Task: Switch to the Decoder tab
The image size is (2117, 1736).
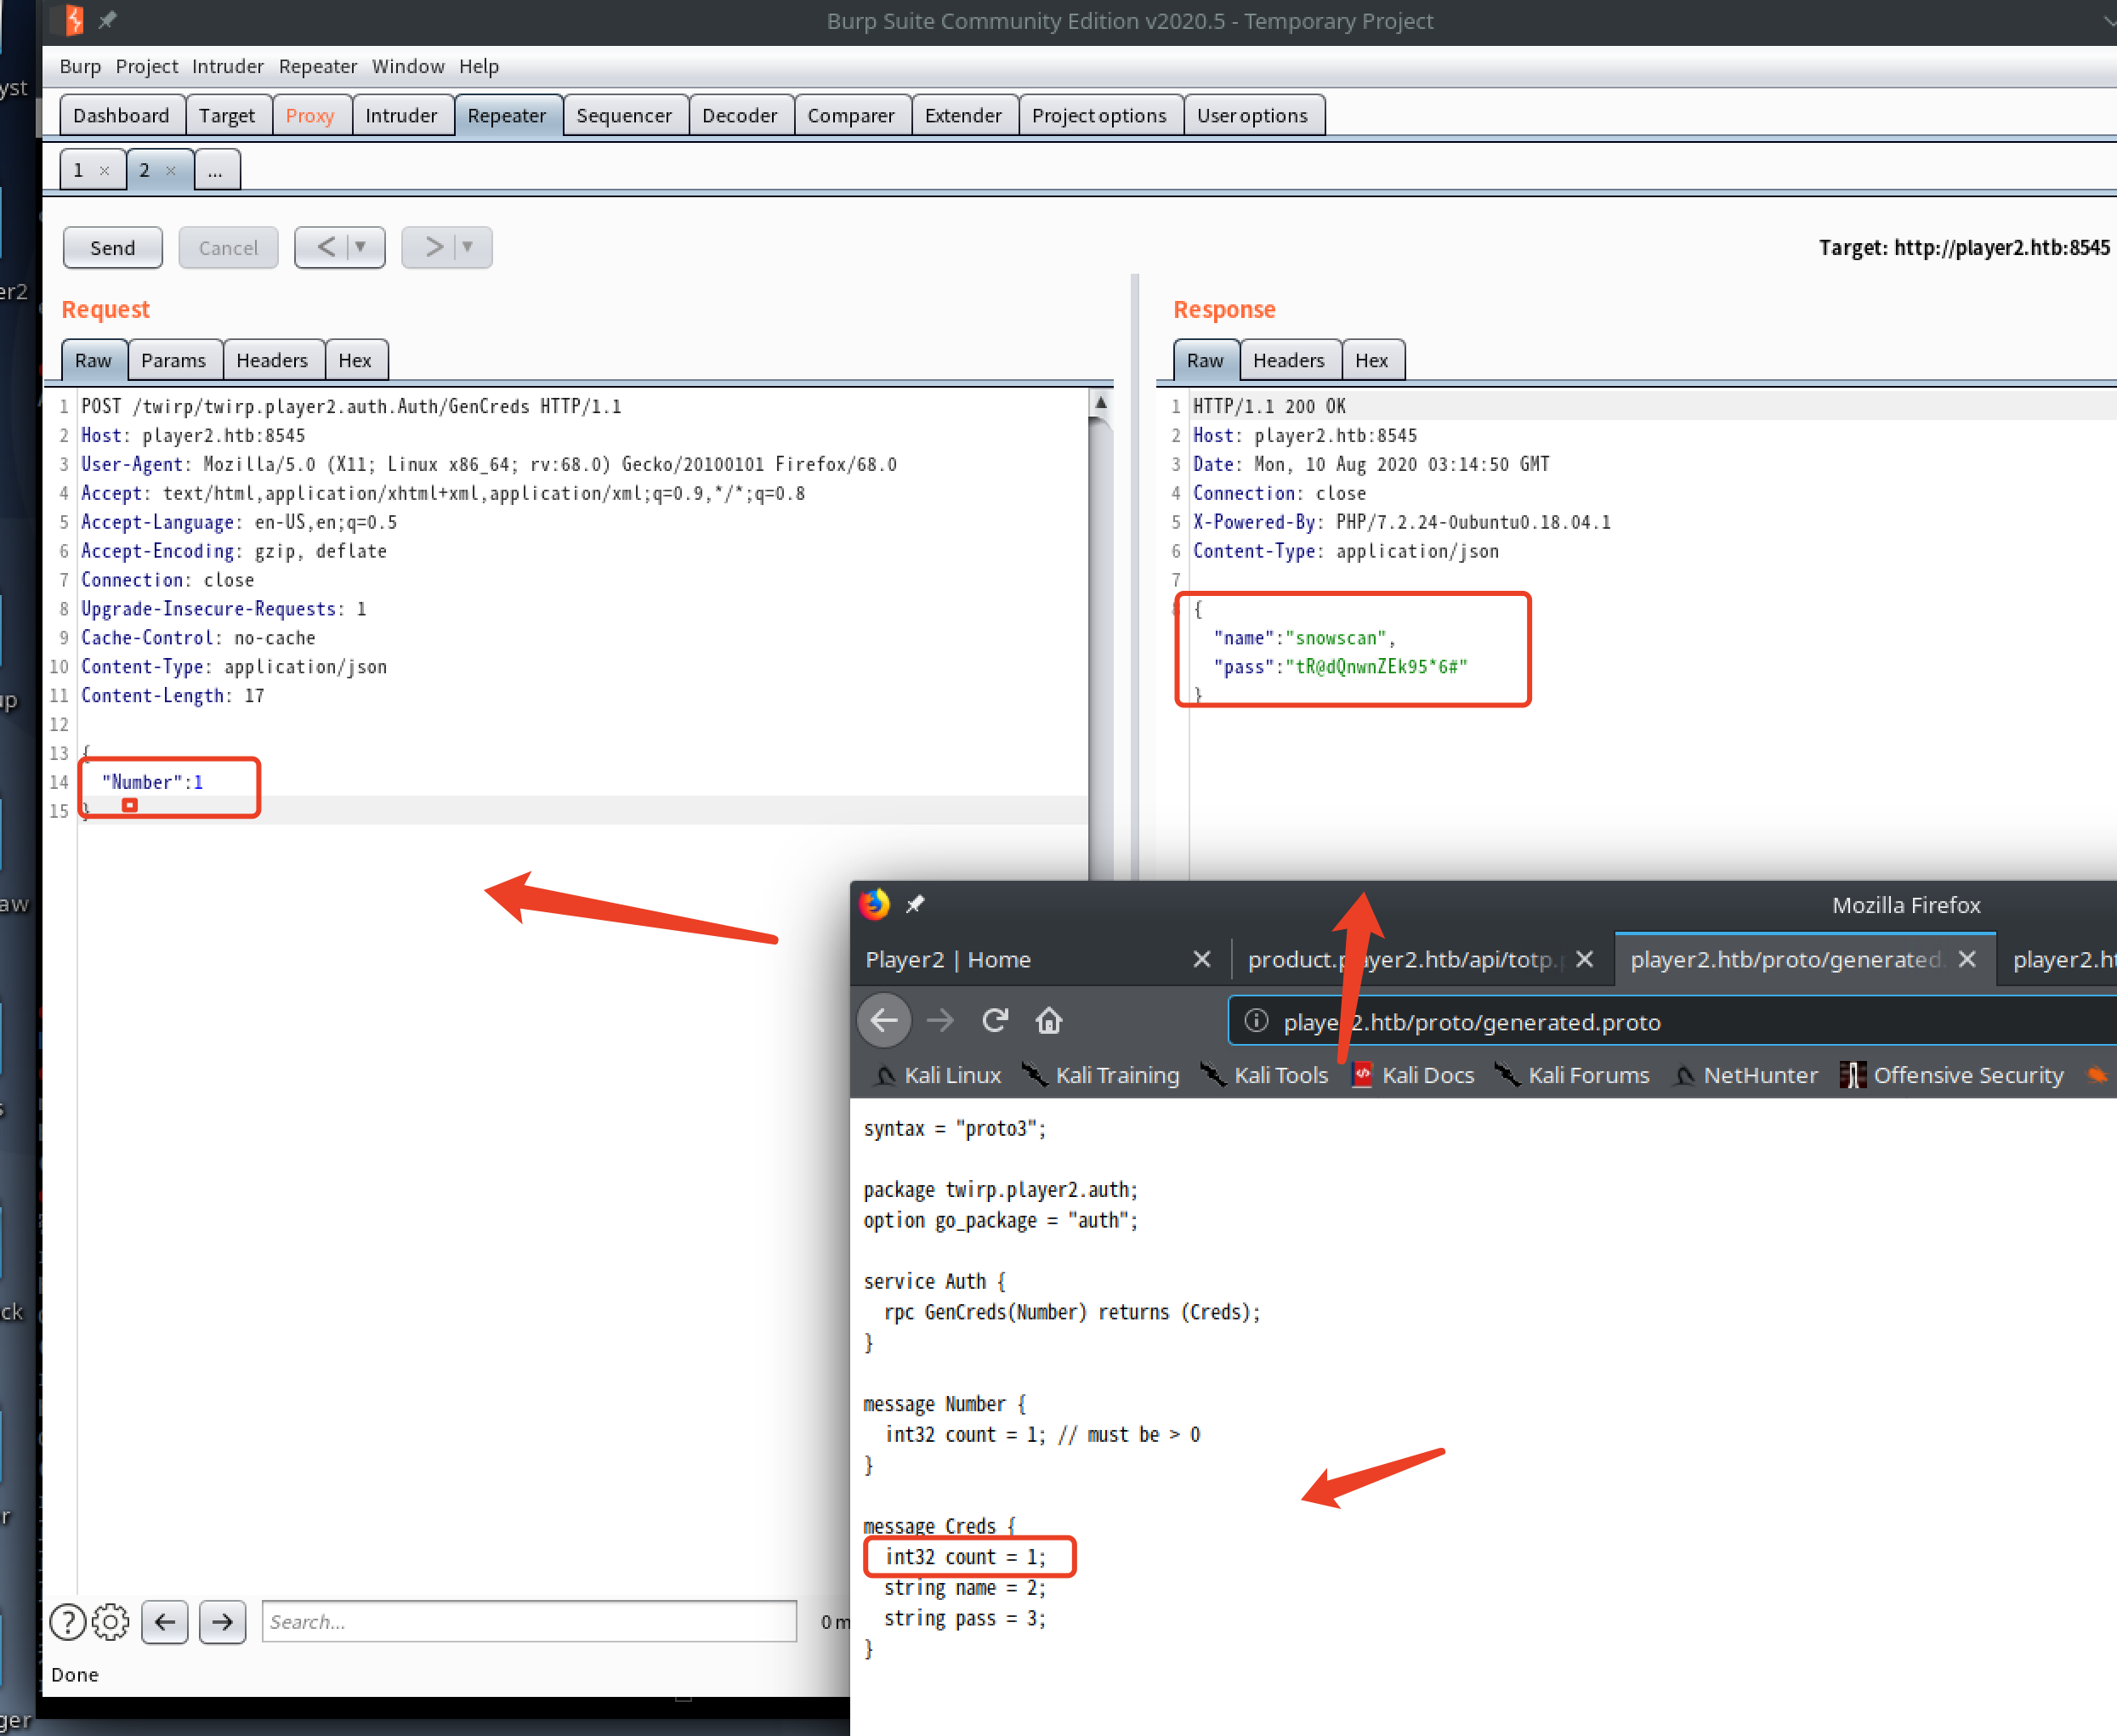Action: click(x=739, y=115)
